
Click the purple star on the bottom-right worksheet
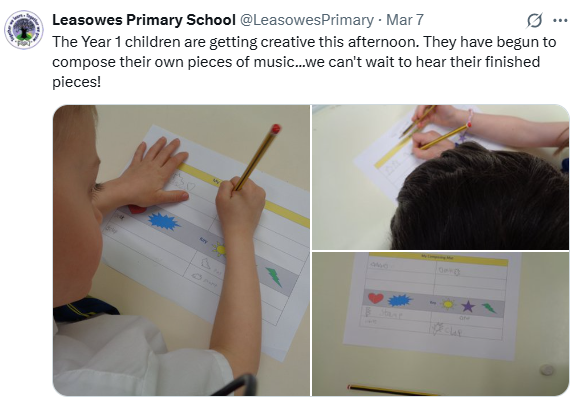468,307
